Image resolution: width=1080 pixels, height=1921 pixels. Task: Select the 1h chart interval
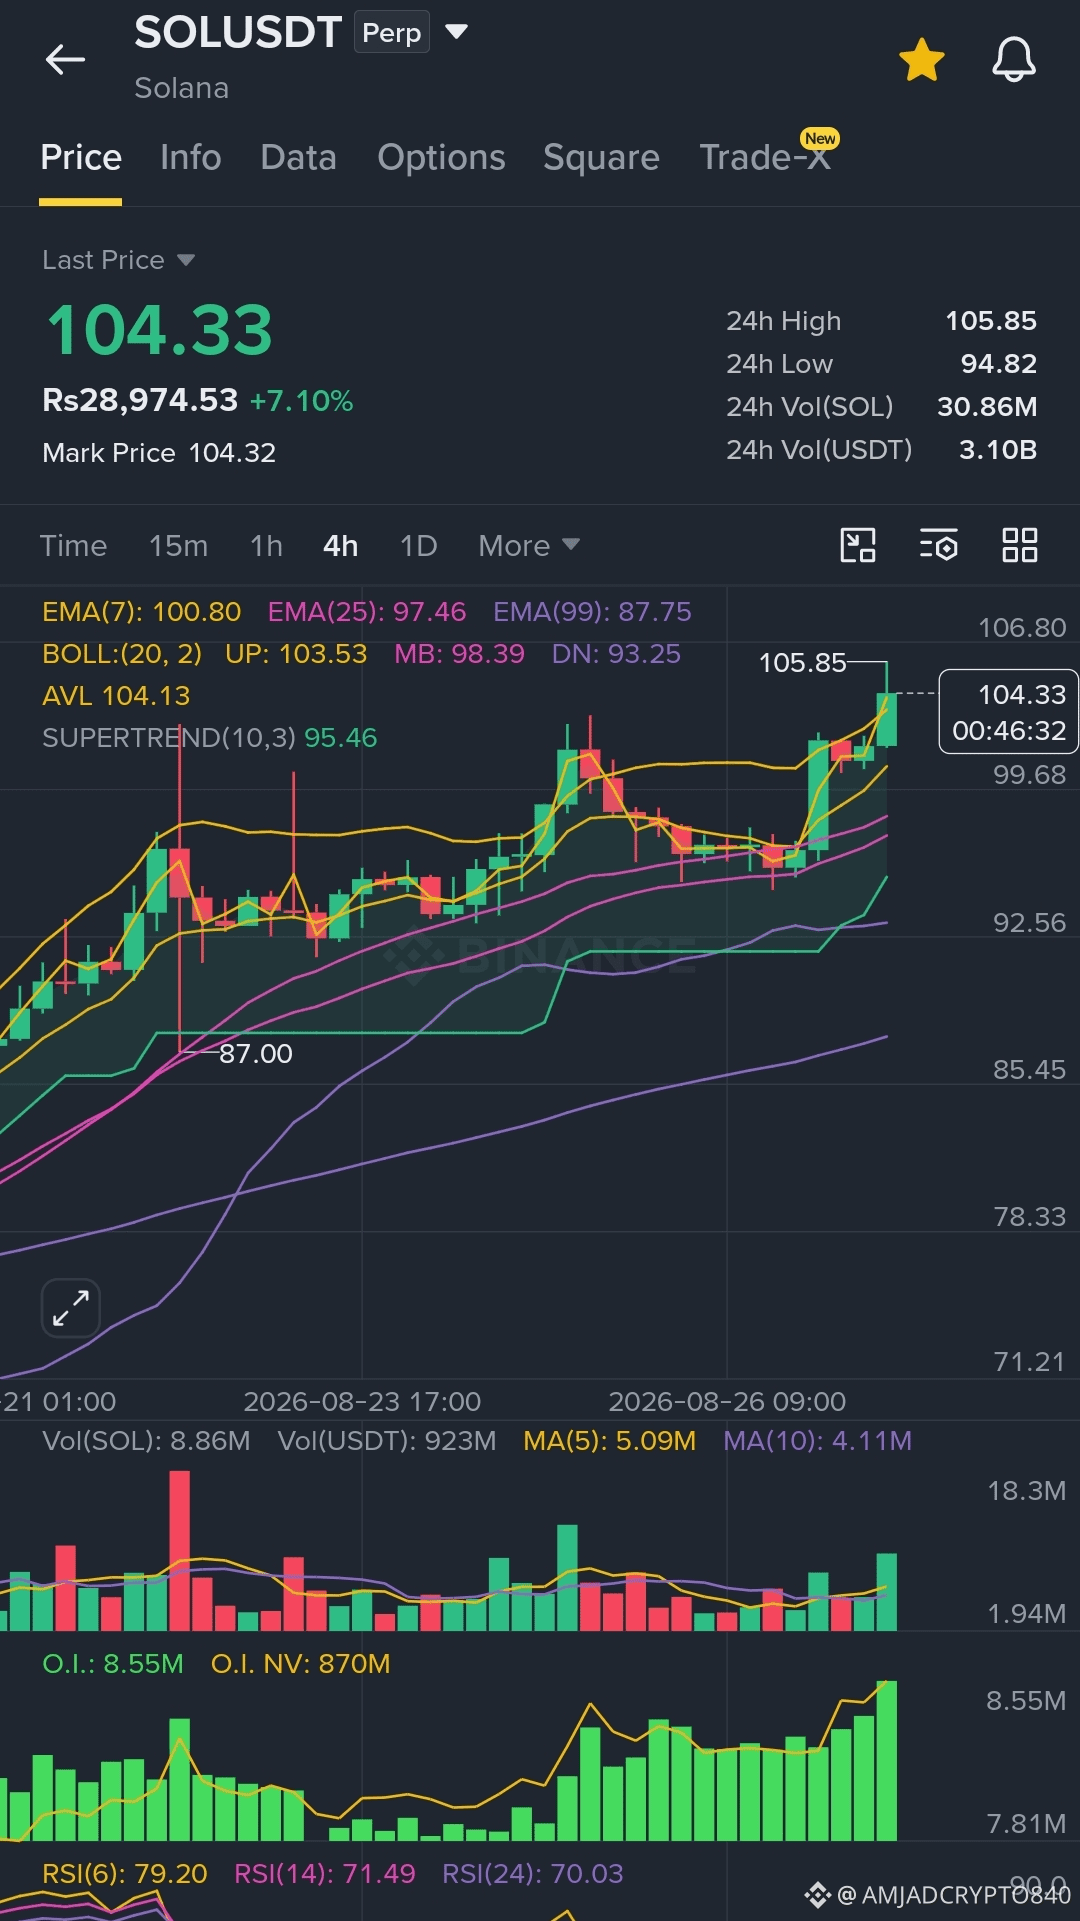click(266, 546)
